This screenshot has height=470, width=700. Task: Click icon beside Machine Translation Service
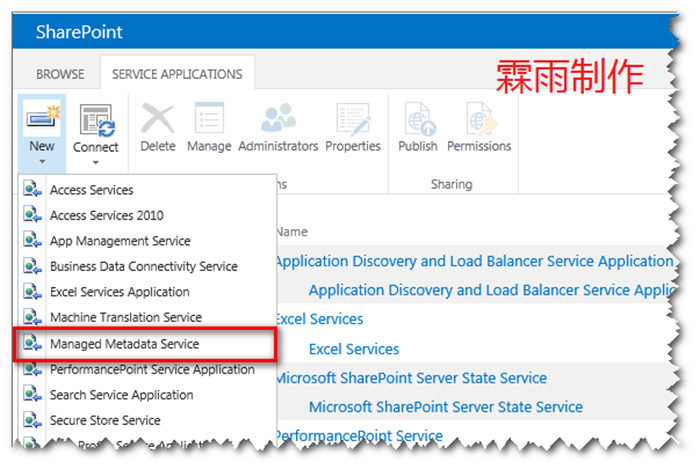[32, 316]
